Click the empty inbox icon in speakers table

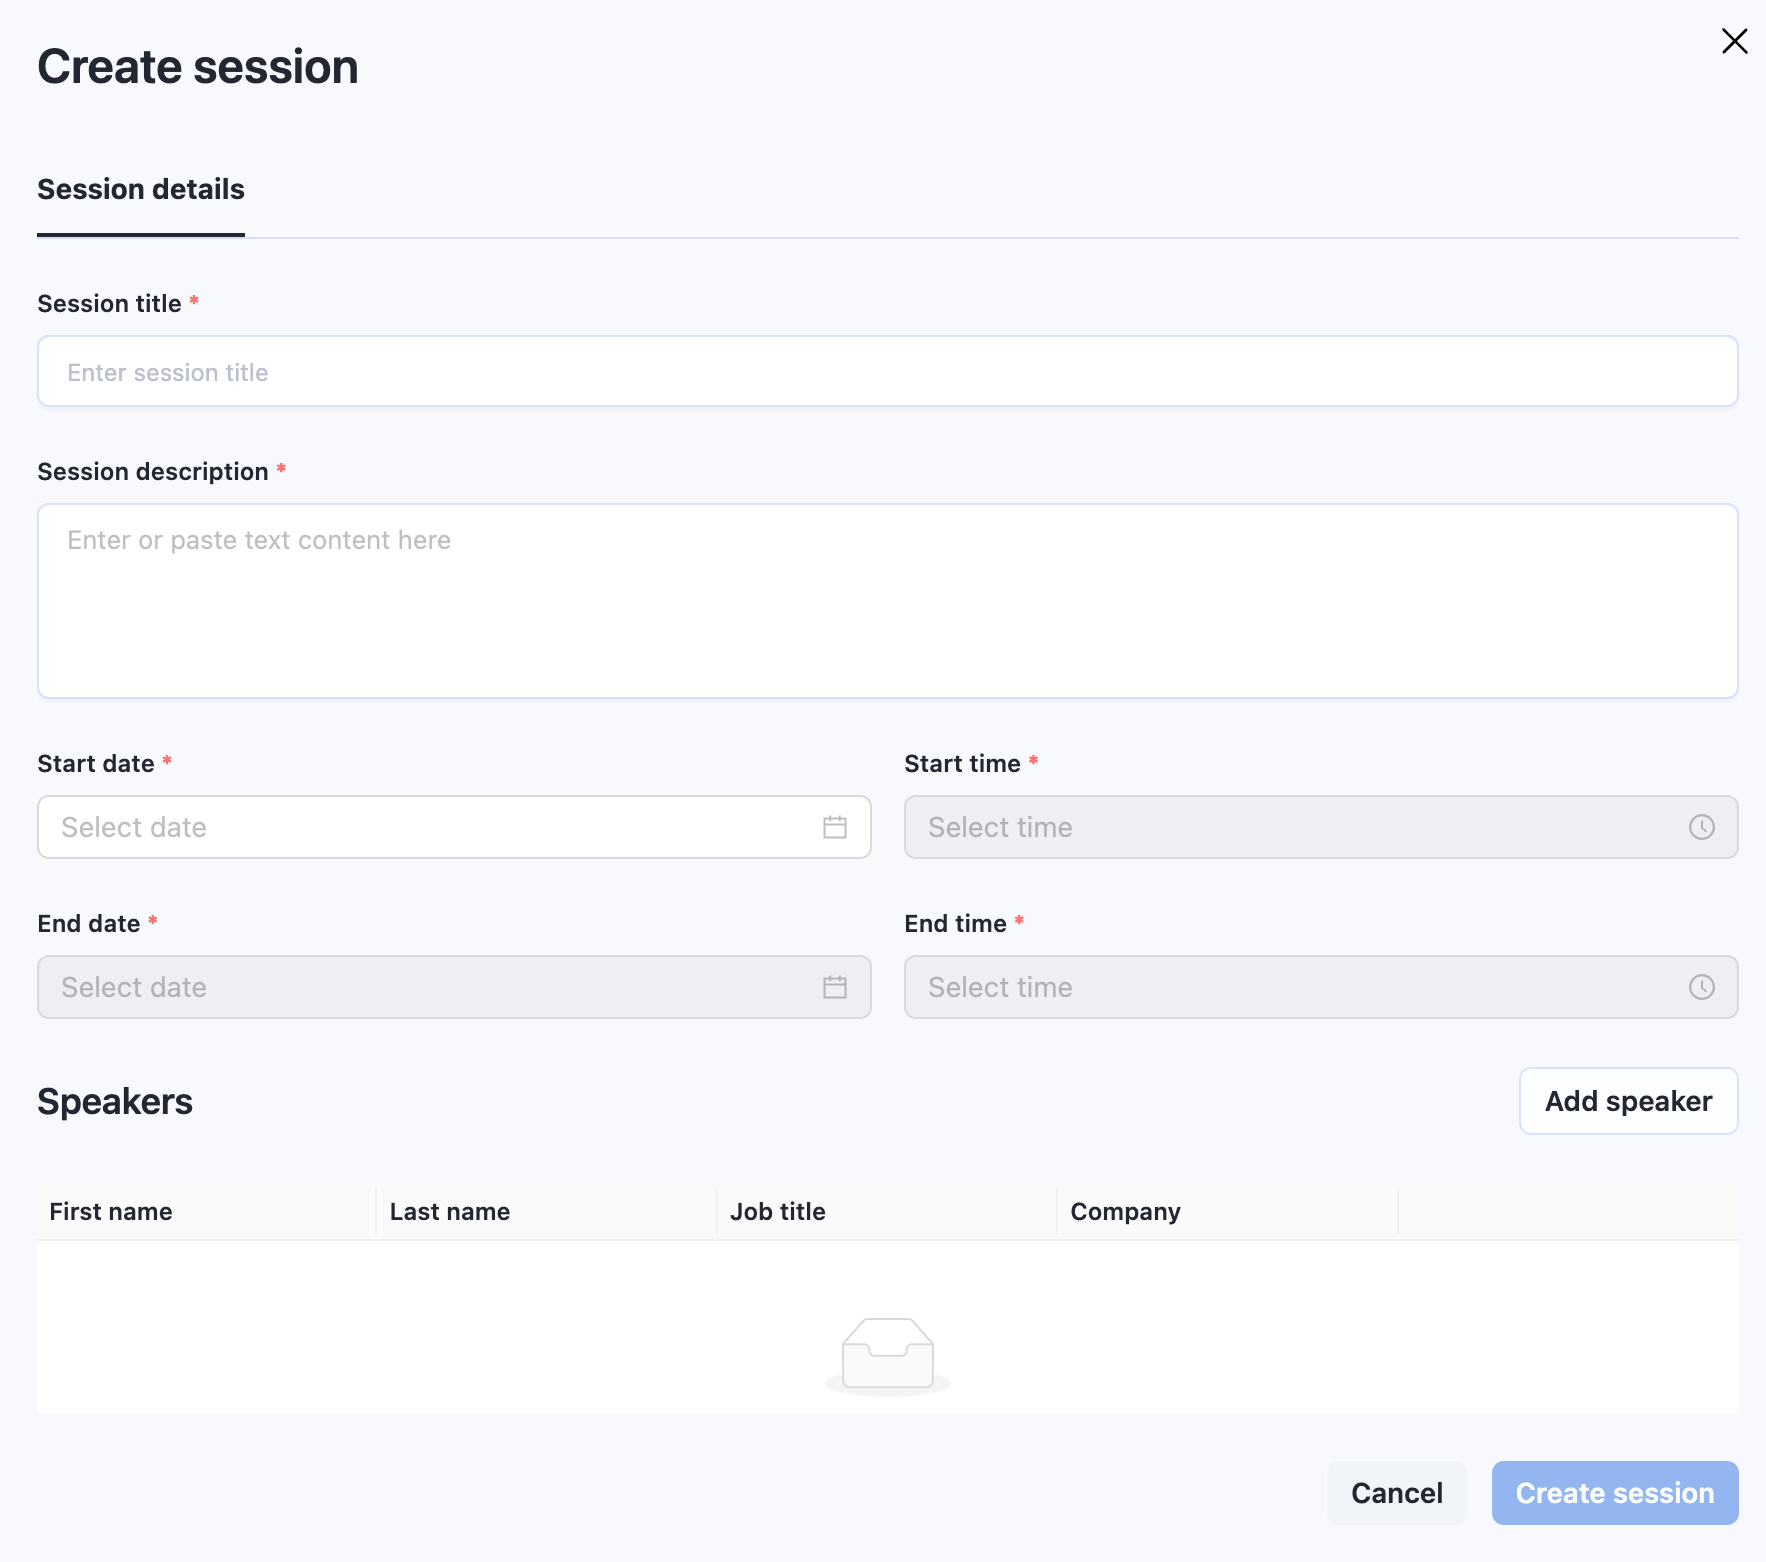pos(887,1354)
